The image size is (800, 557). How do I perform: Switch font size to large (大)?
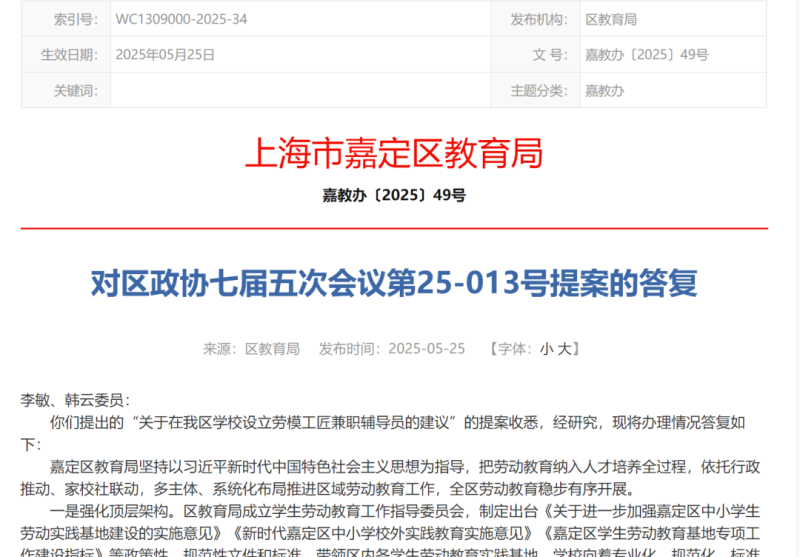click(564, 349)
